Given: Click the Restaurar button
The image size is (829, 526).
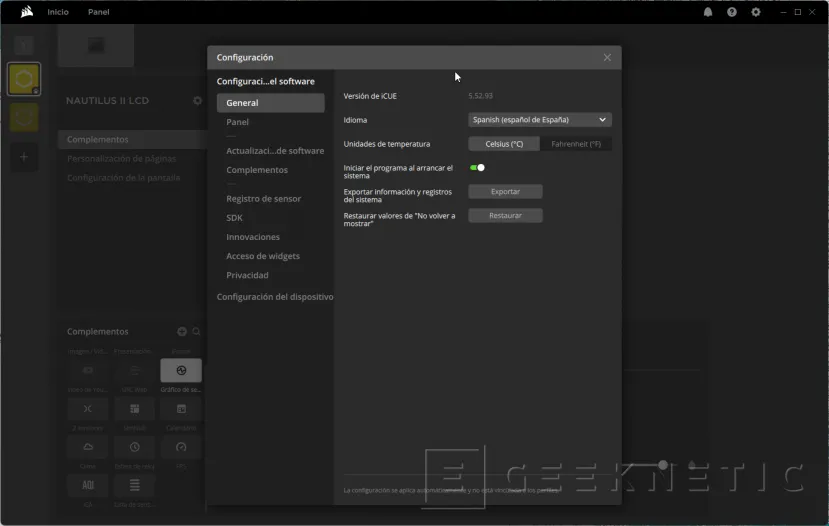Looking at the screenshot, I should [505, 216].
